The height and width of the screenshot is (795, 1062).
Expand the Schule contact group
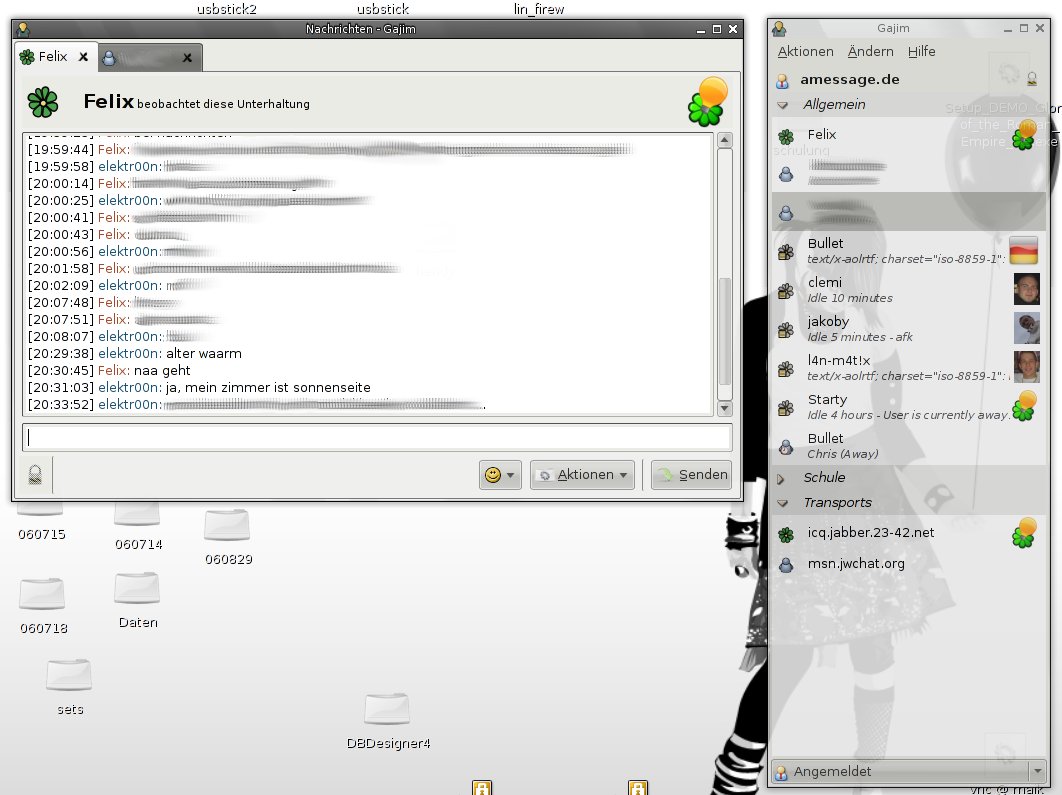pos(783,478)
